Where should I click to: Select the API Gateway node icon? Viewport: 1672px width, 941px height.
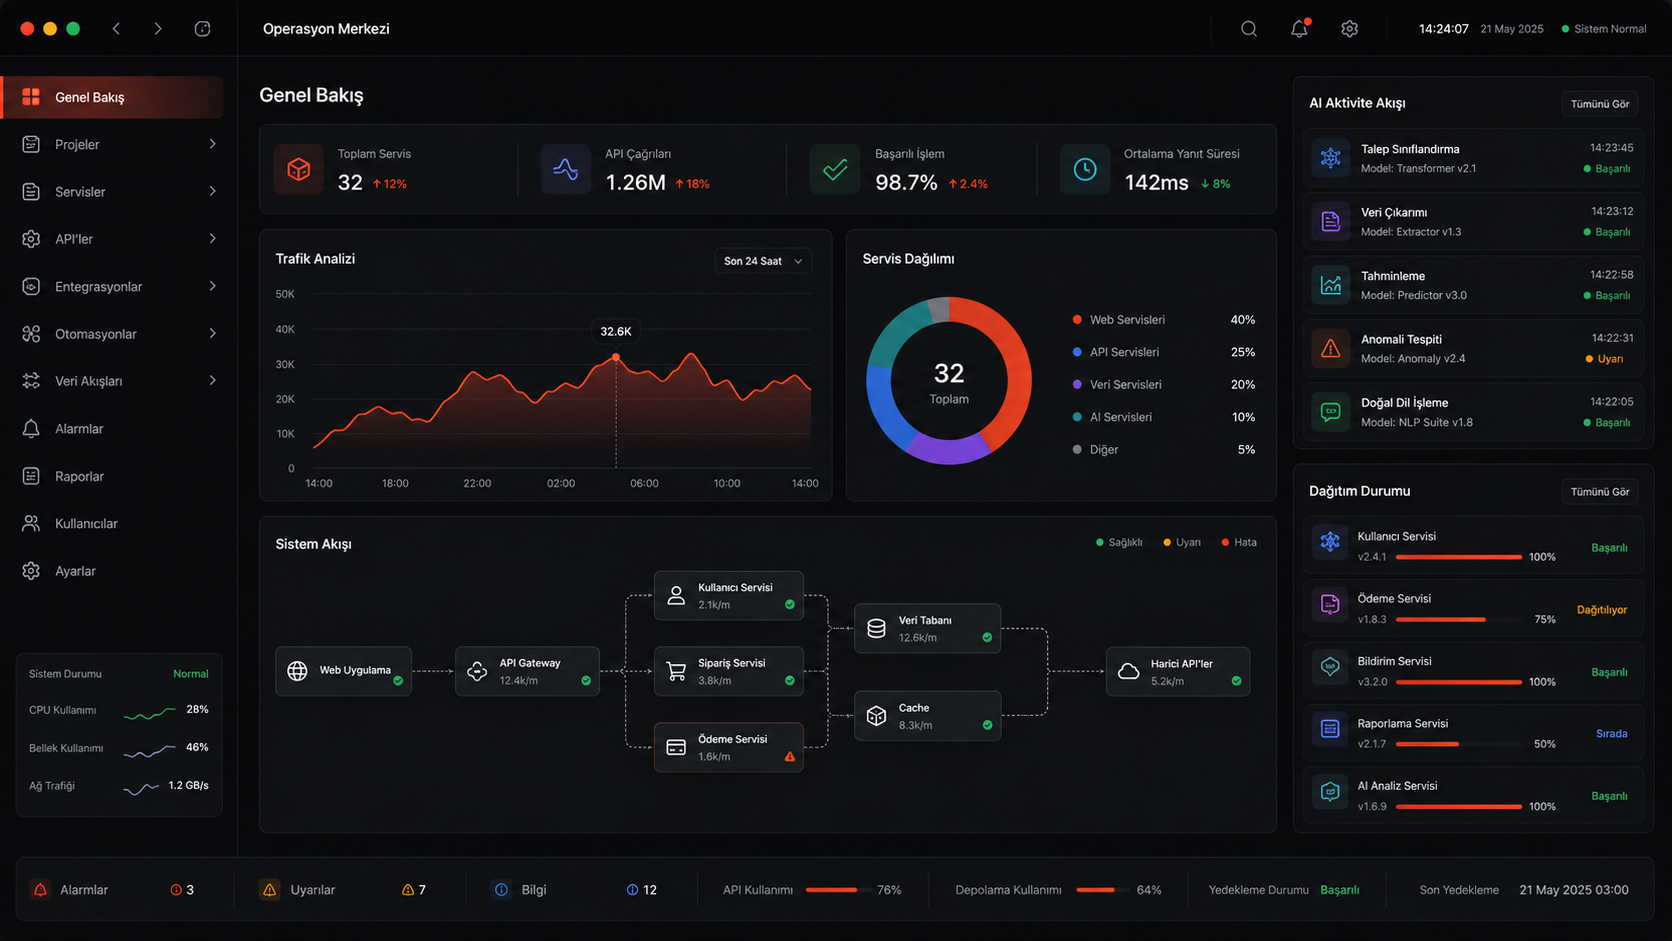(x=477, y=671)
